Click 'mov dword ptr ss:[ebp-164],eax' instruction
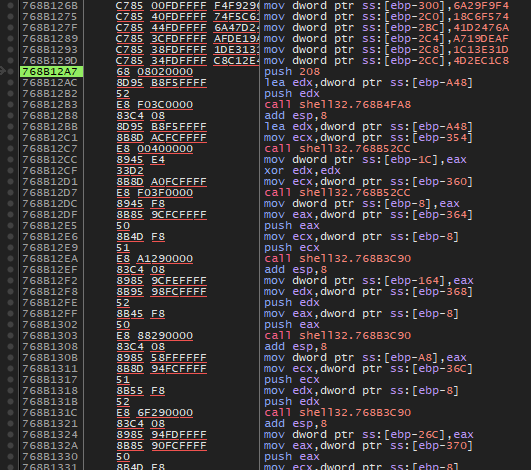This screenshot has height=470, width=531. coord(368,281)
